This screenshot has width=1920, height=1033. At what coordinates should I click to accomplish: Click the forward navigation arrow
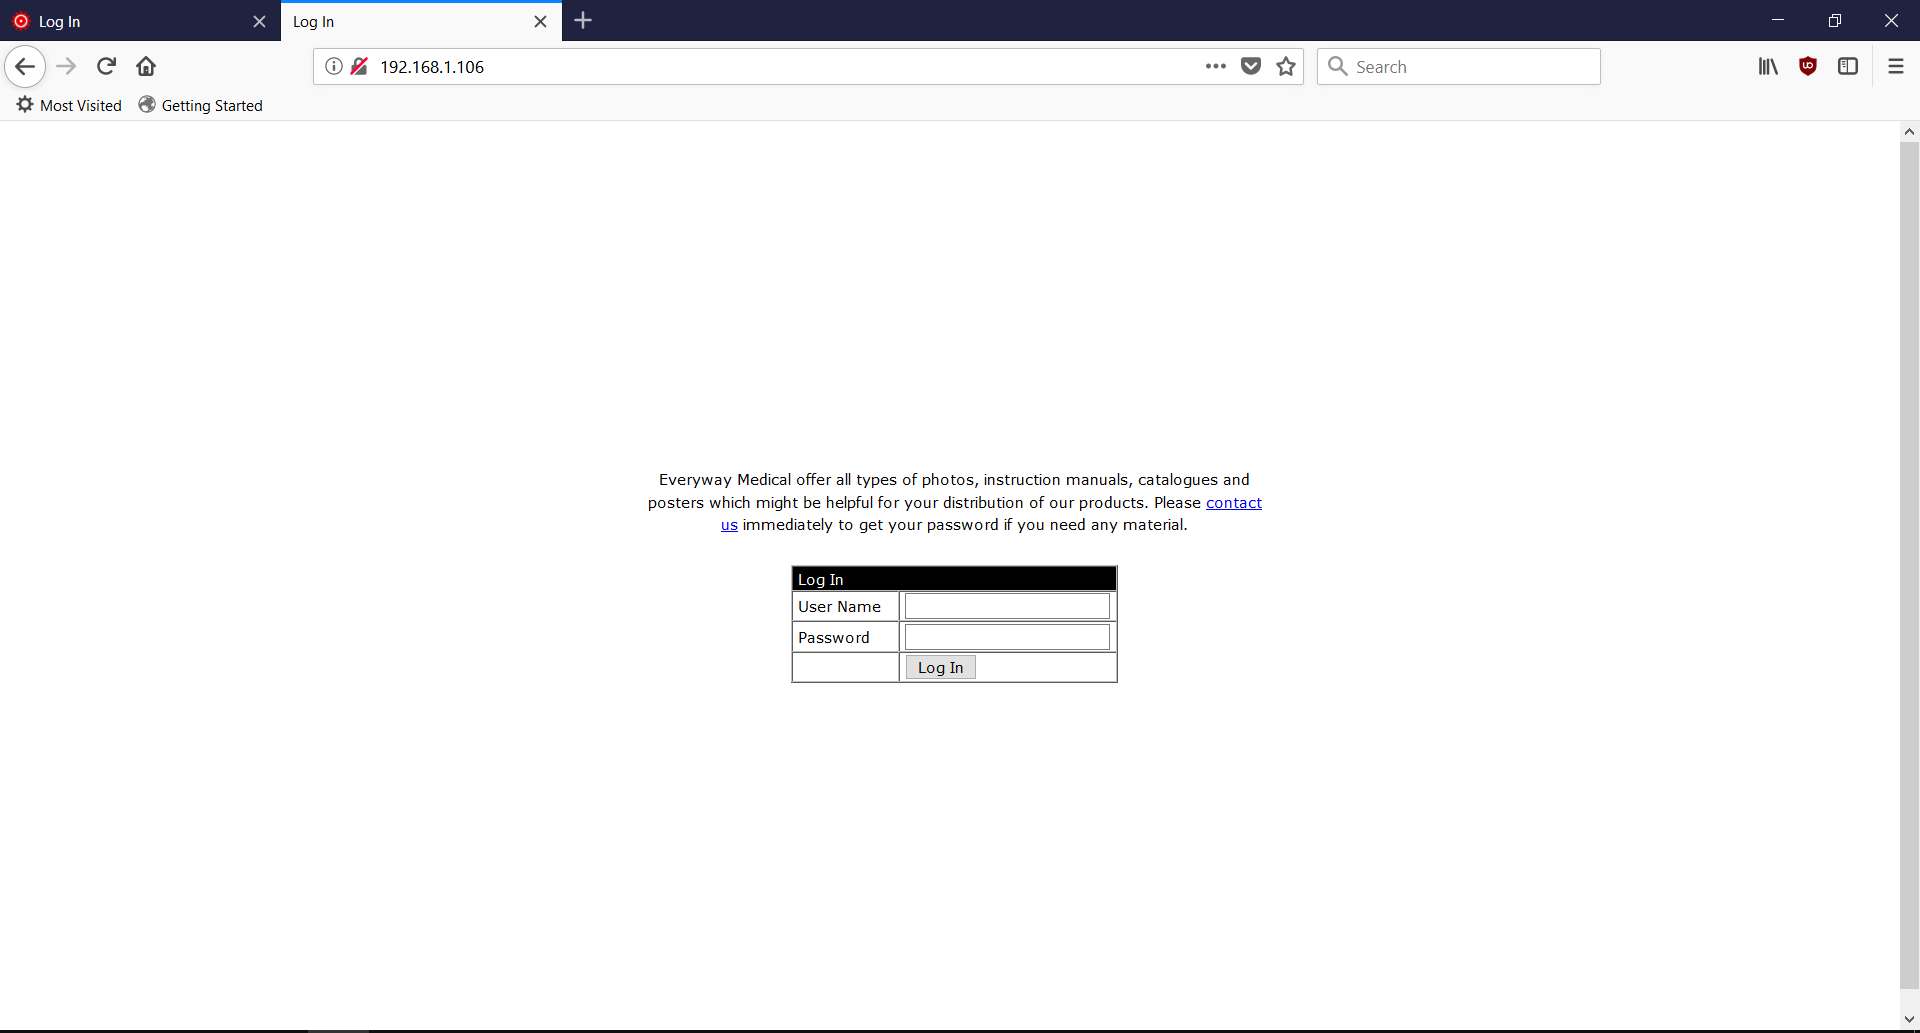click(66, 67)
